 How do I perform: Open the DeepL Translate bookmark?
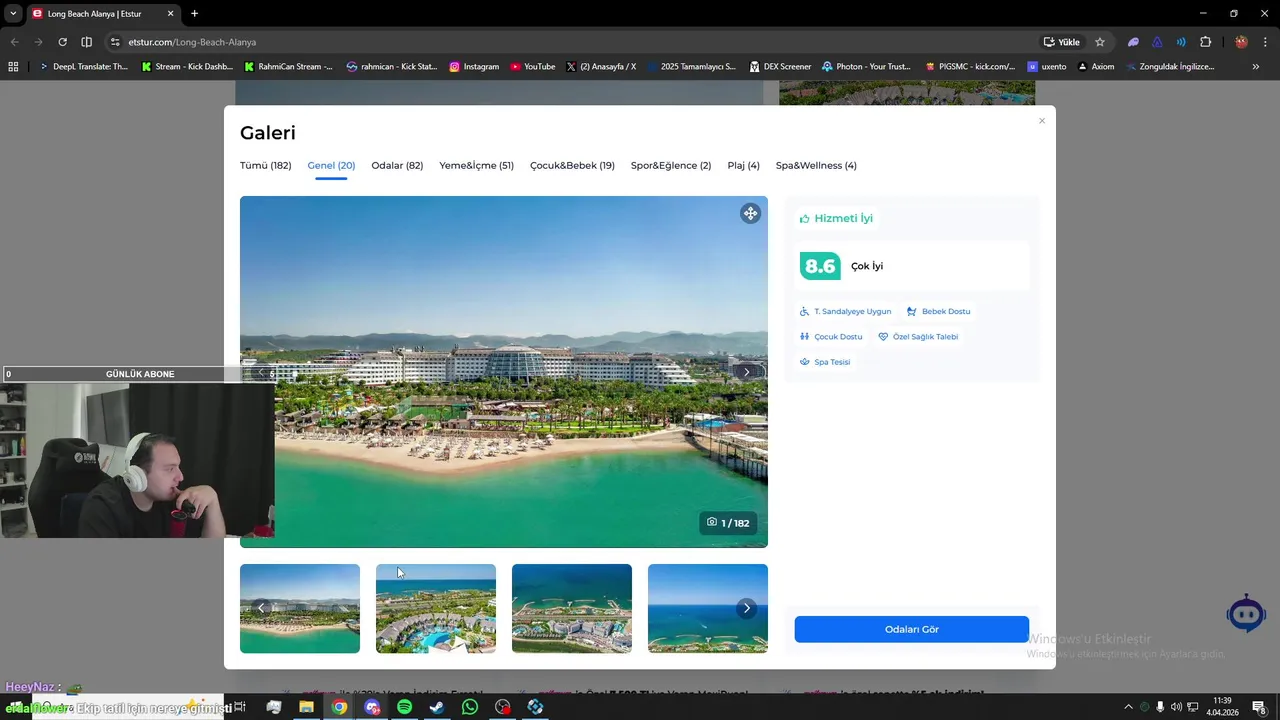pyautogui.click(x=84, y=67)
